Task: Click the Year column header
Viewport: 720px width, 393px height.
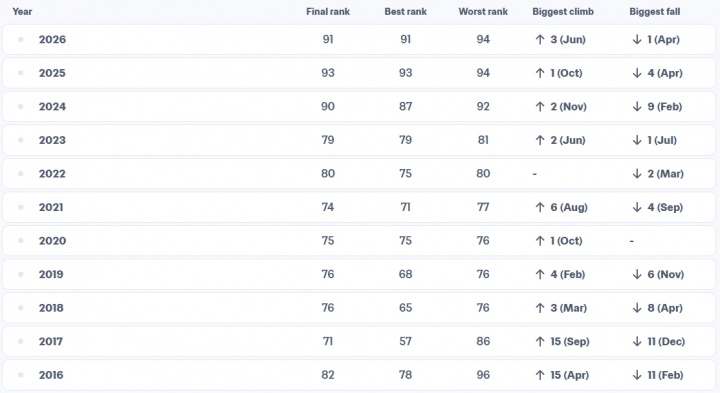Action: pos(22,11)
